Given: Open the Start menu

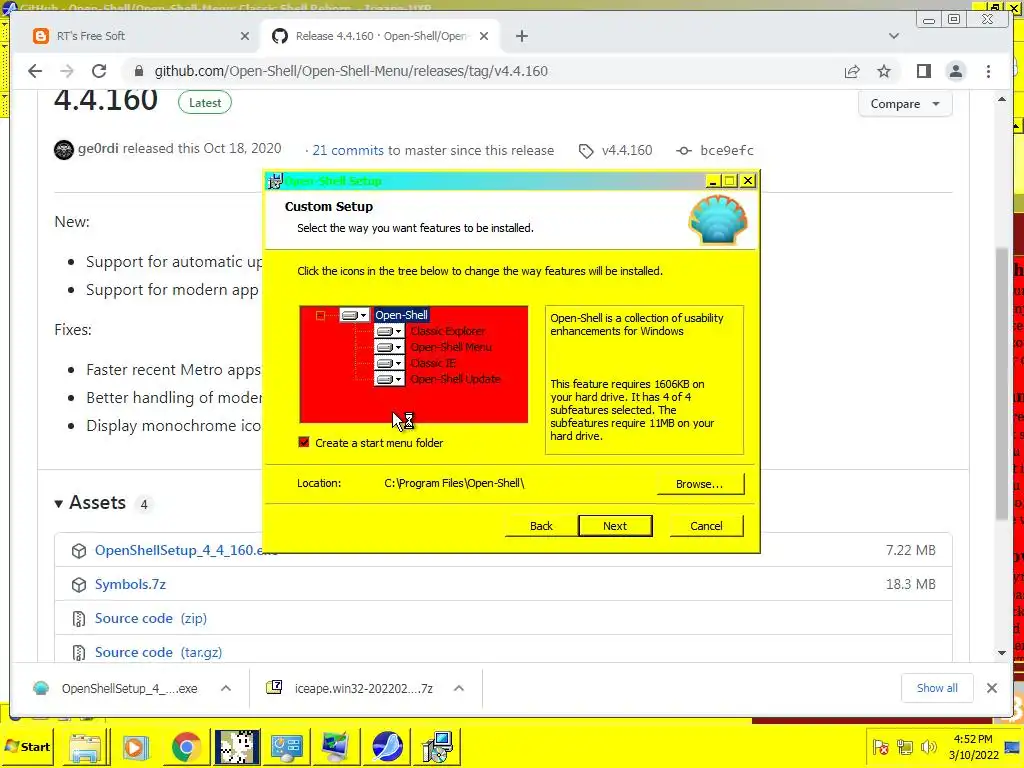Looking at the screenshot, I should 27,746.
